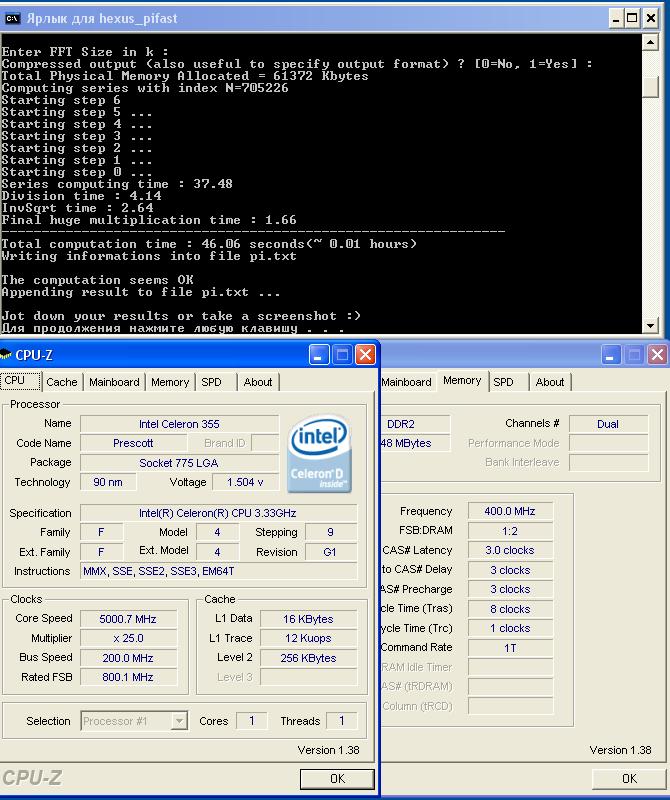
Task: Close the background CPU-Z Memory window
Action: (657, 355)
